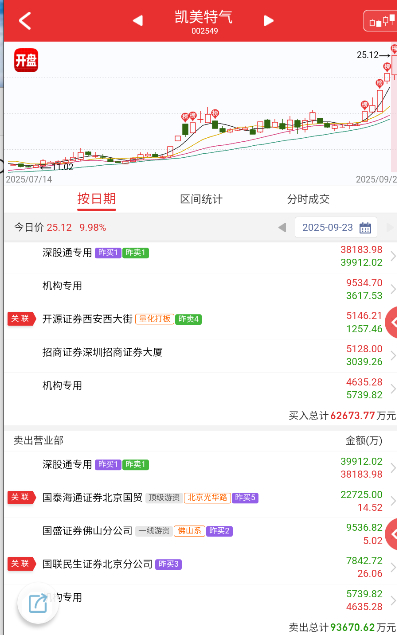Screen dimensions: 397x635
Task: Click the 11.02 low price label on chart
Action: (x=62, y=167)
